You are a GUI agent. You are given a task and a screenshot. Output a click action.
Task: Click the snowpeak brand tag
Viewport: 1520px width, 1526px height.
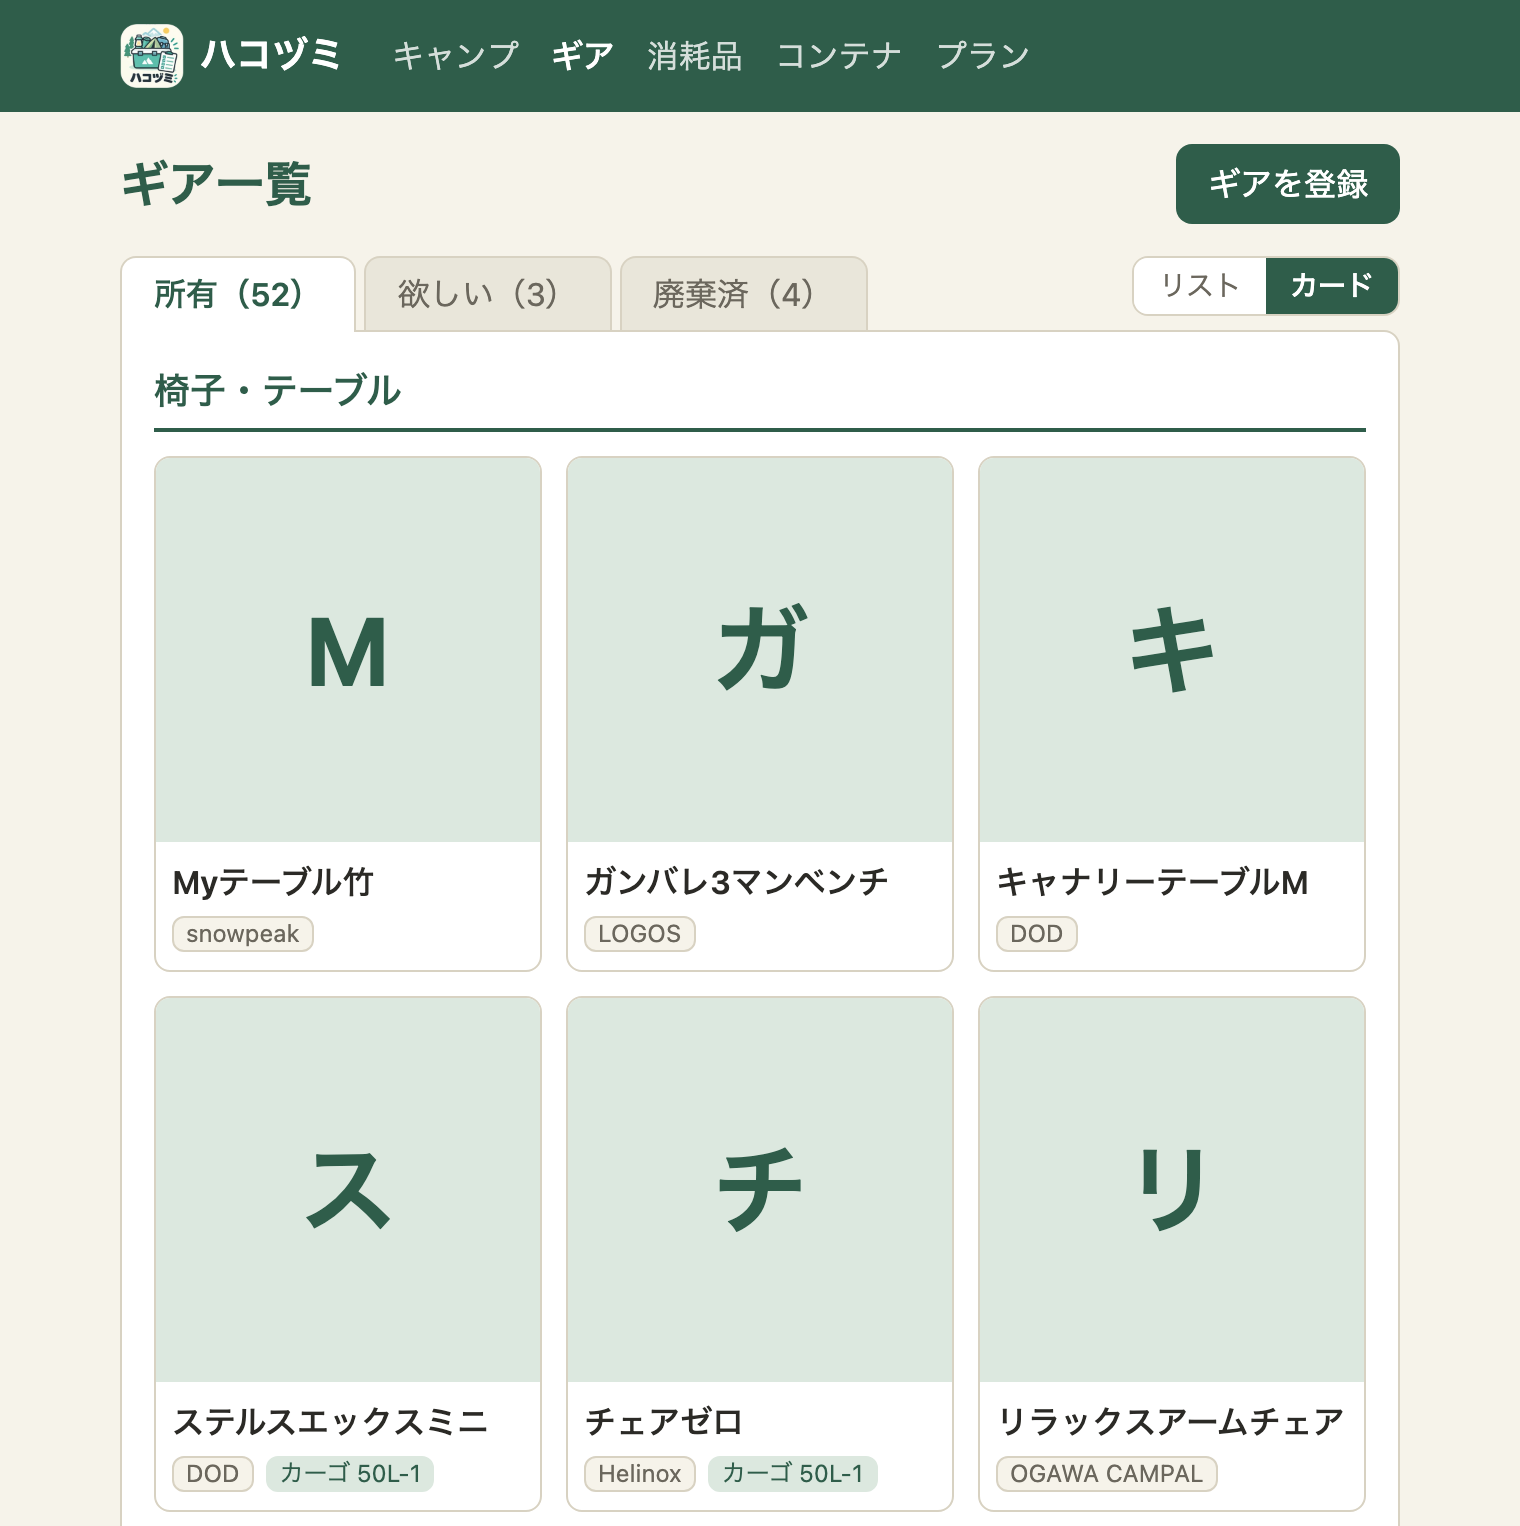243,934
